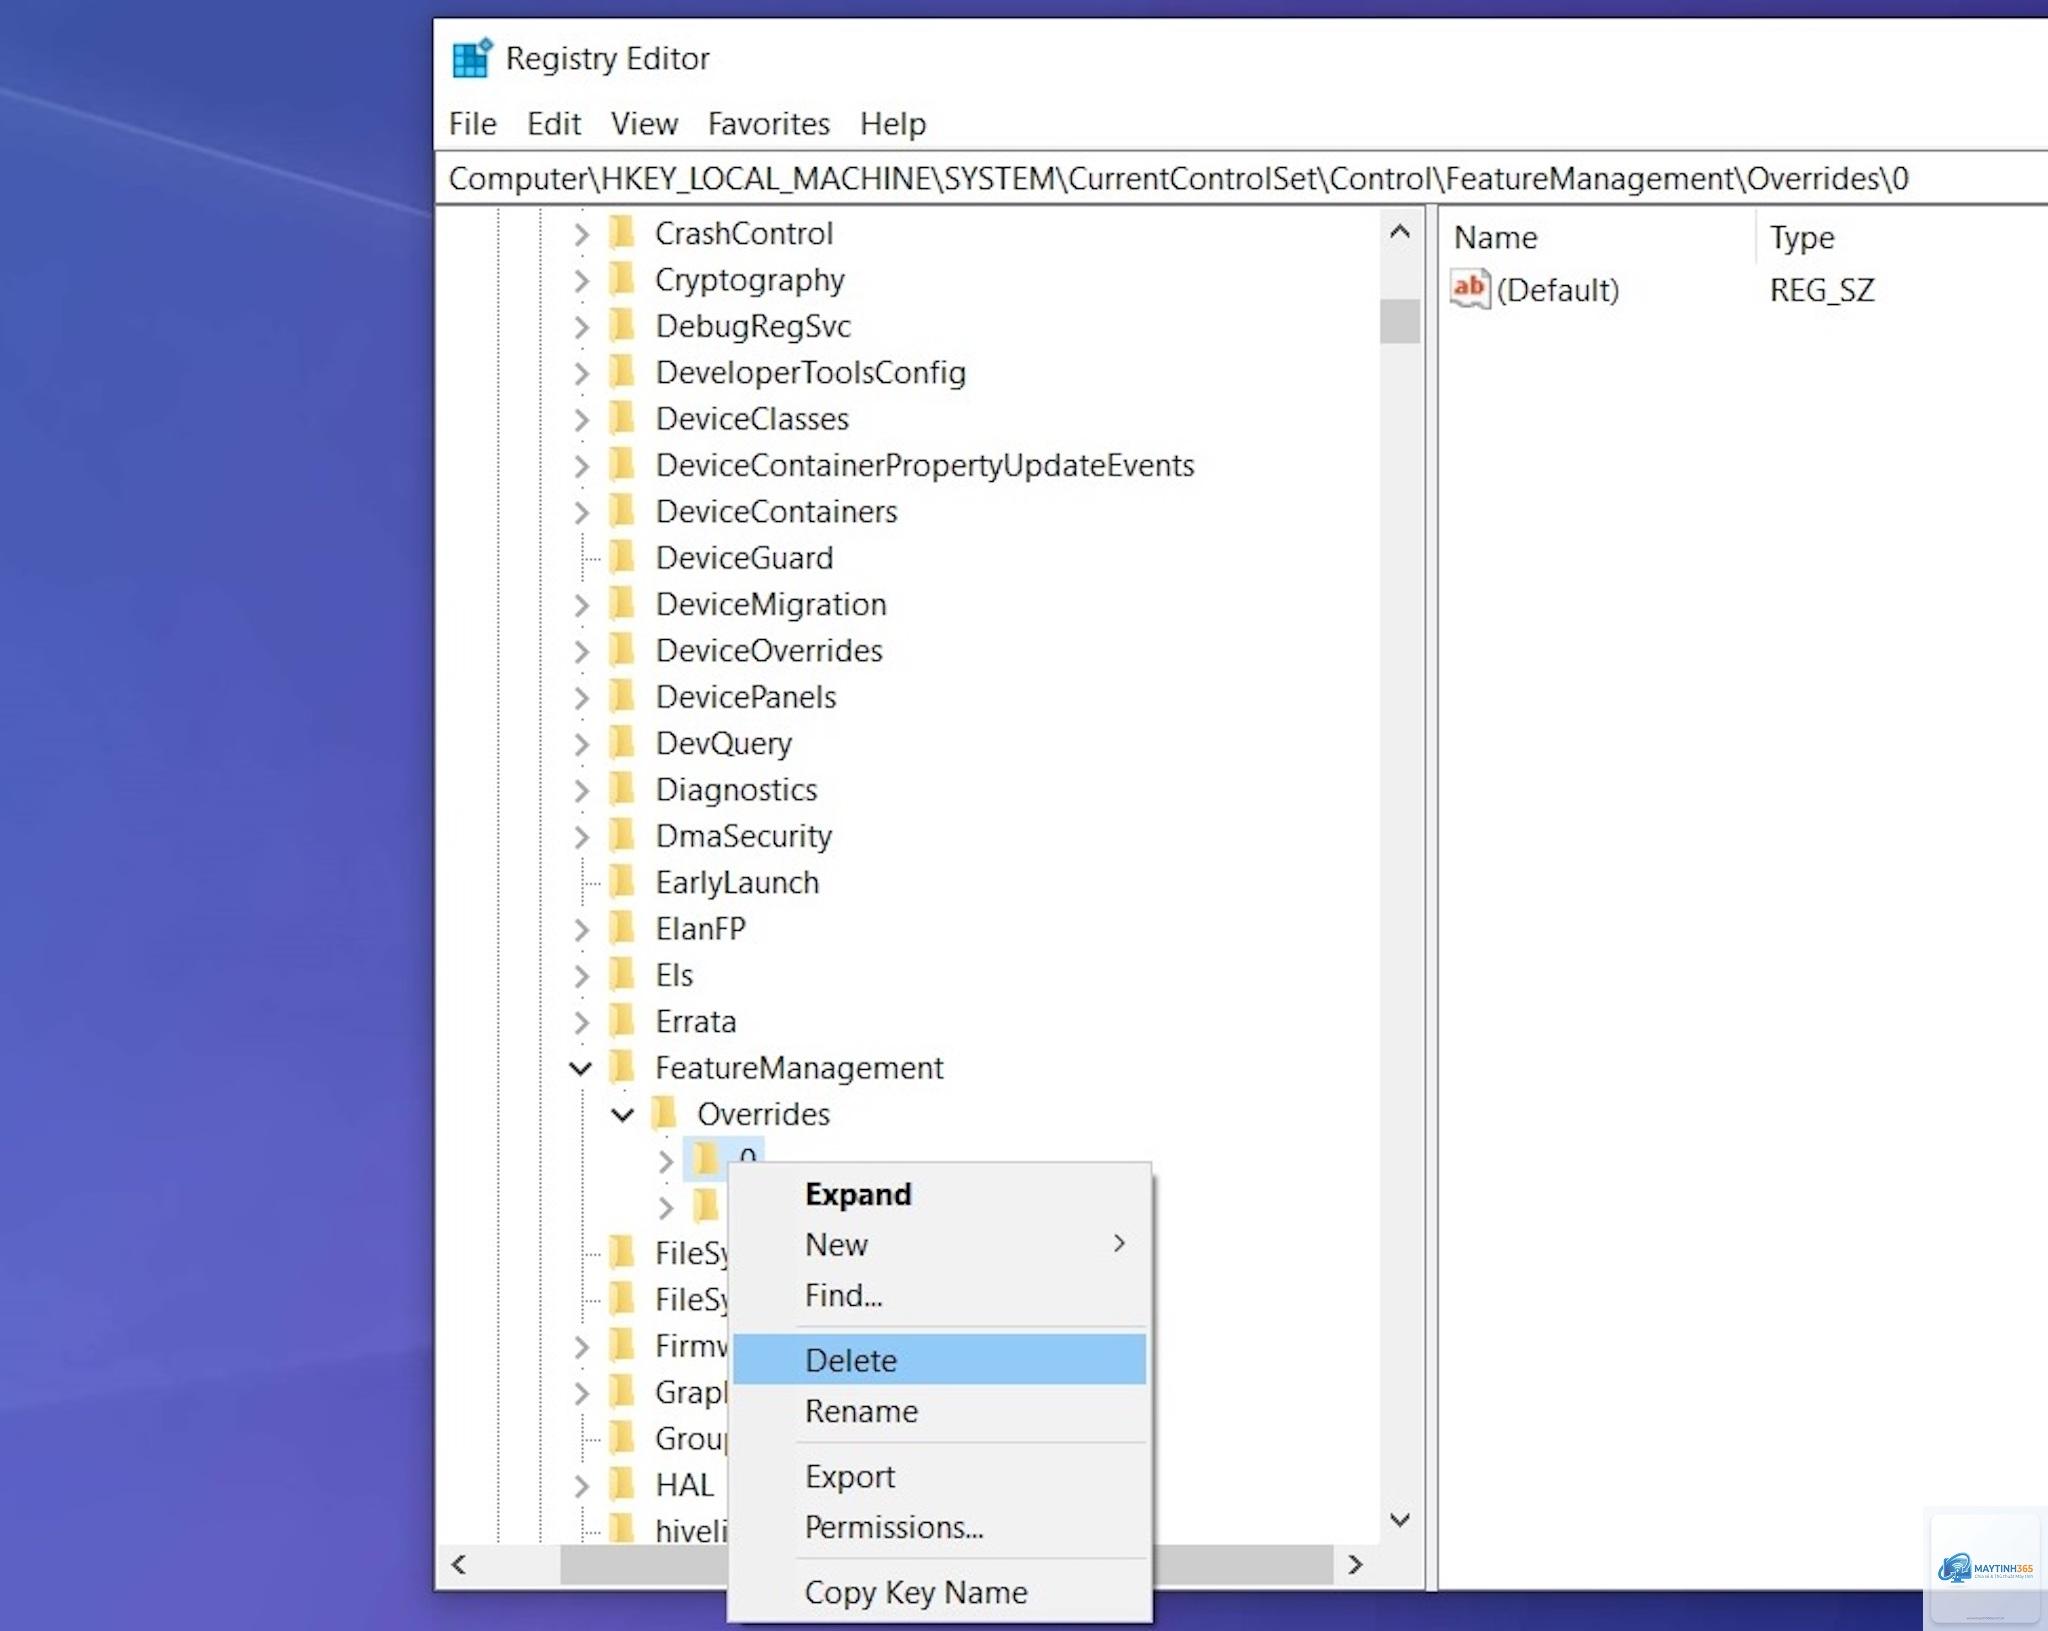Screen dimensions: 2048x1631
Task: Select Rename from the context menu
Action: (x=939, y=1411)
